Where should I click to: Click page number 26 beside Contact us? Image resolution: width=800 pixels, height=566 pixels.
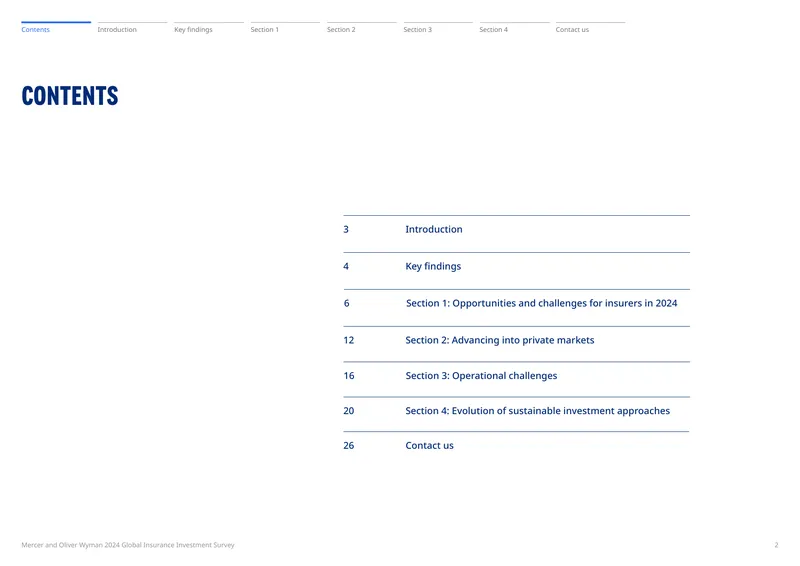point(348,446)
